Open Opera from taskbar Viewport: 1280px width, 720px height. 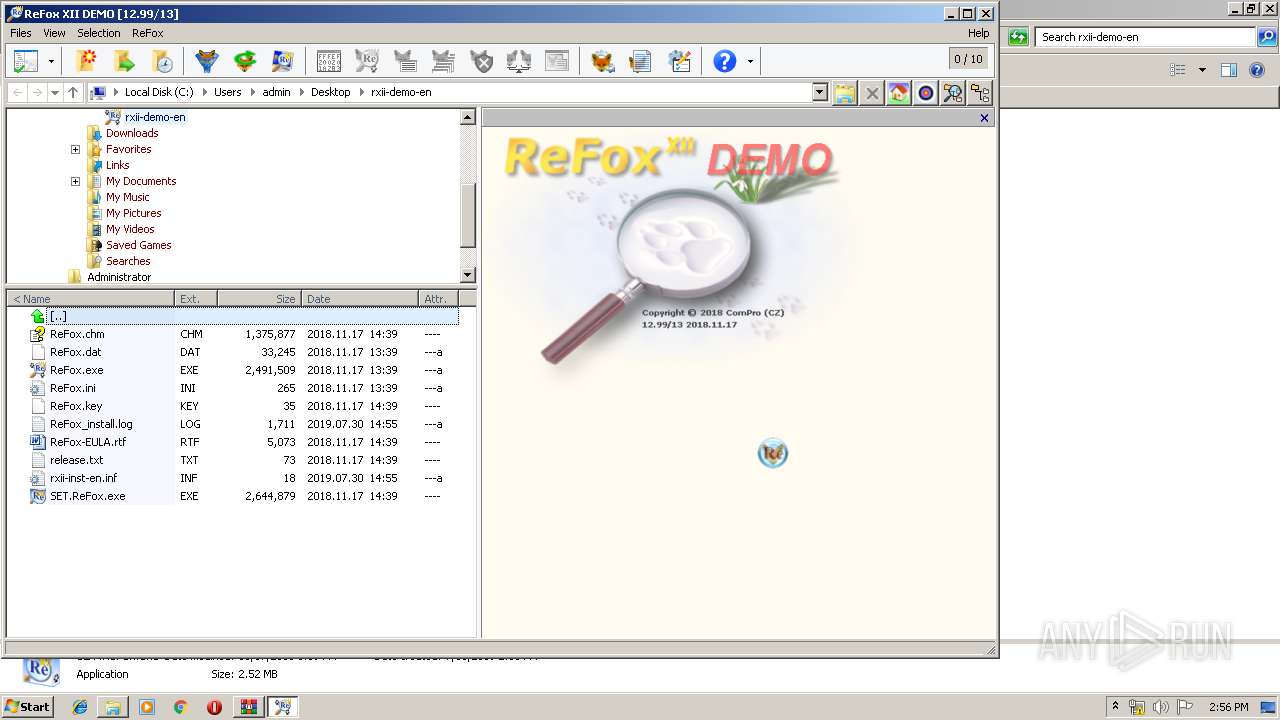(x=214, y=707)
